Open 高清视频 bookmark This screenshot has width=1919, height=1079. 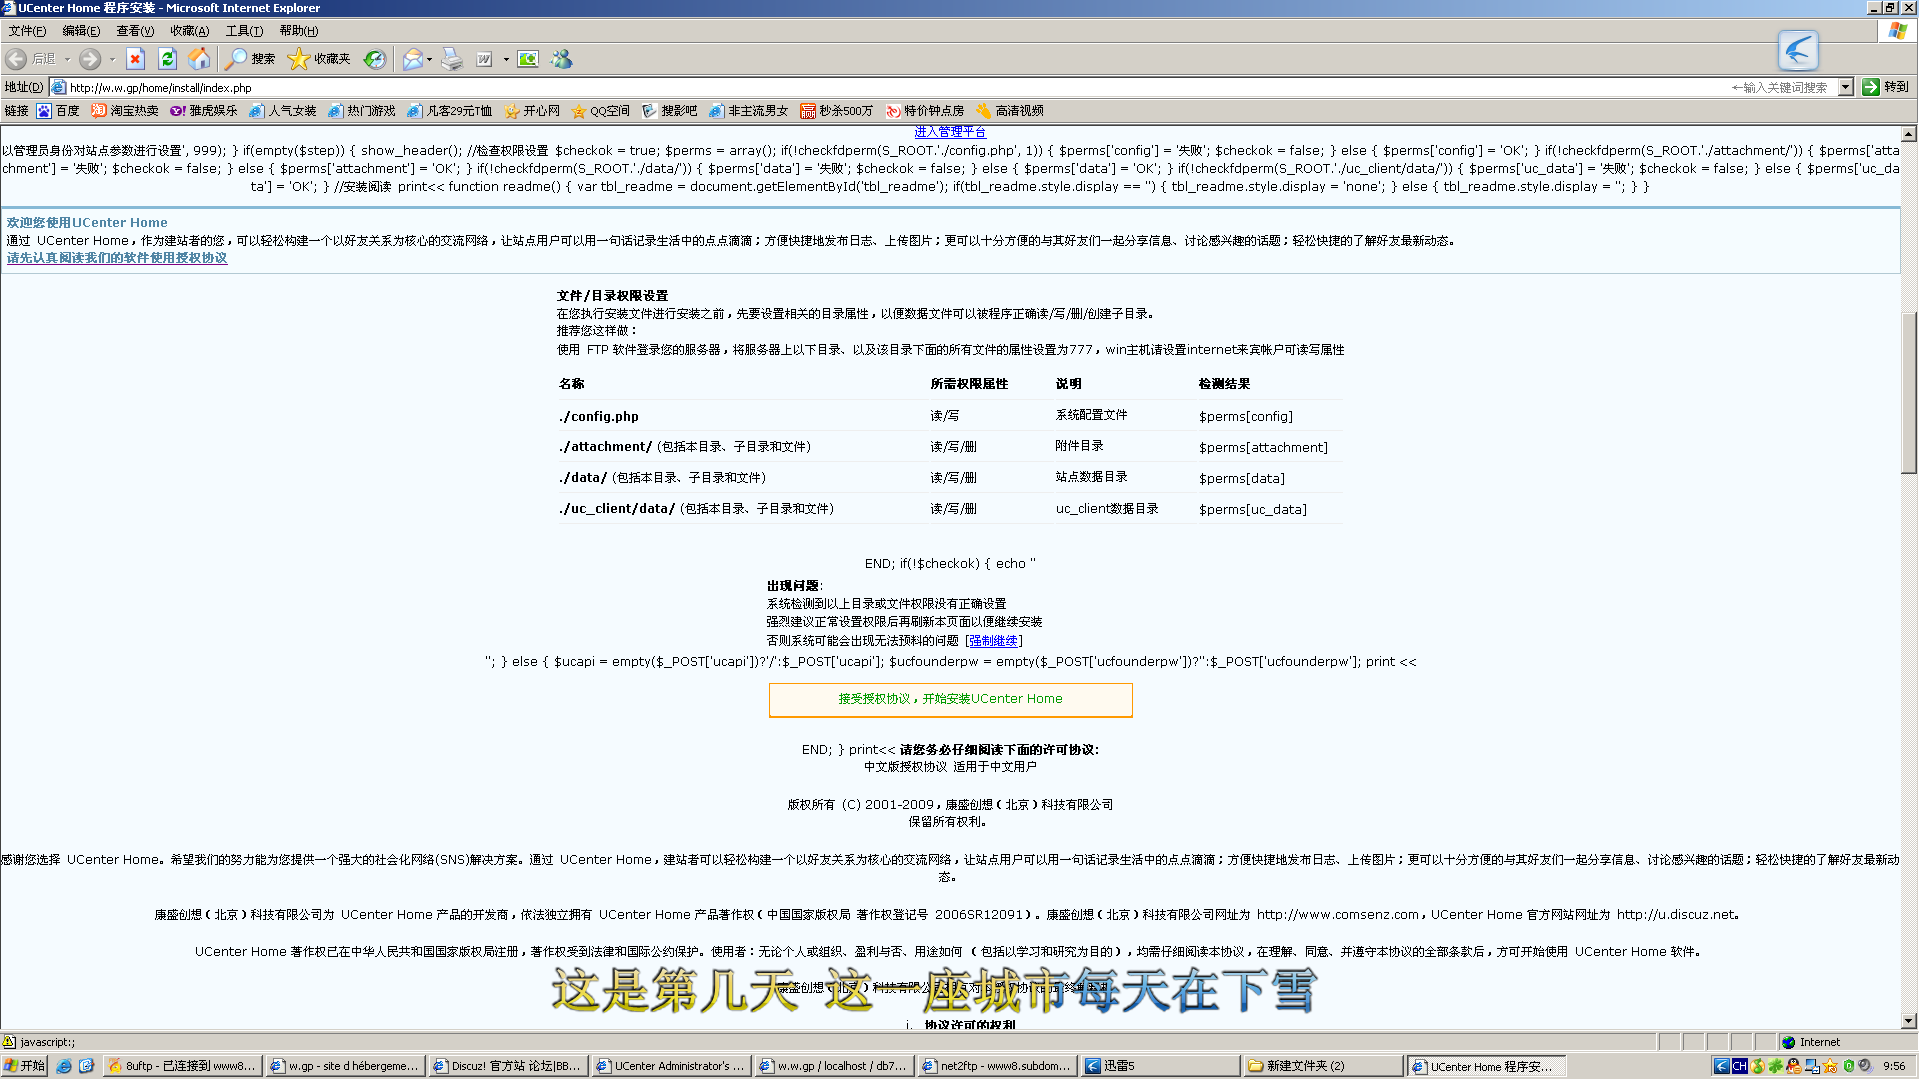[1010, 111]
